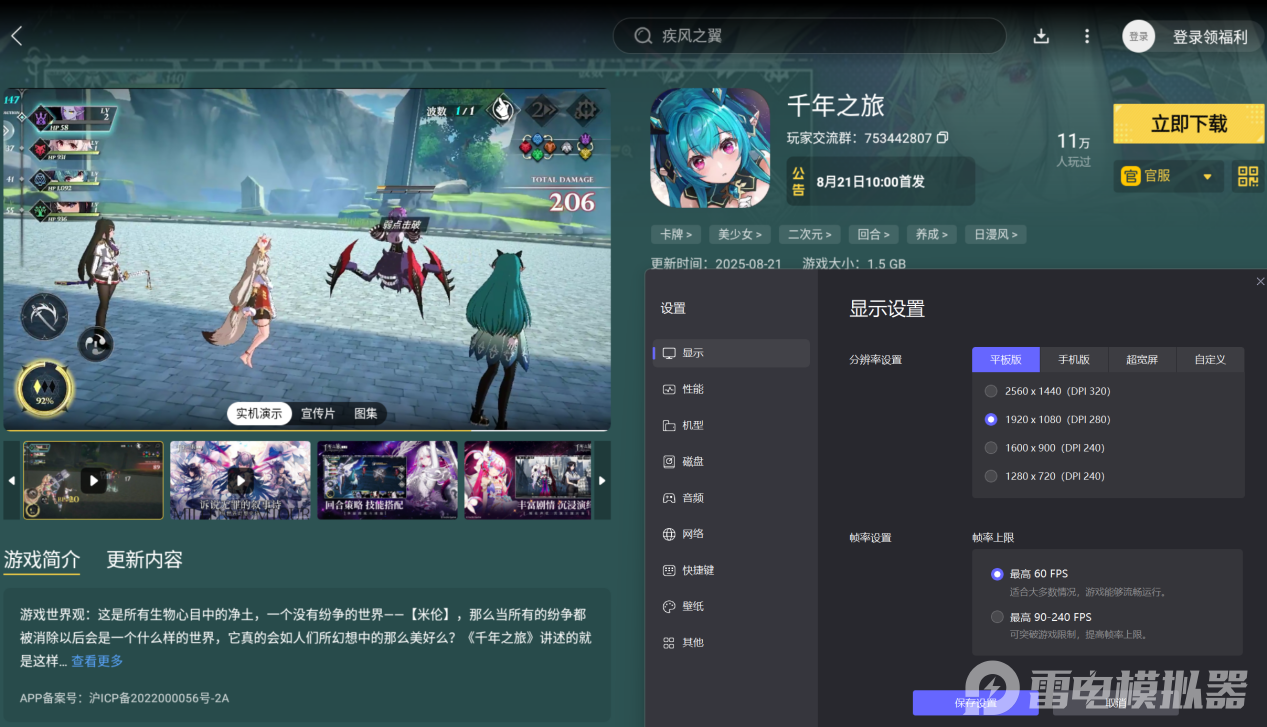The image size is (1267, 727).
Task: Click the 立即下载 download button
Action: coord(1188,124)
